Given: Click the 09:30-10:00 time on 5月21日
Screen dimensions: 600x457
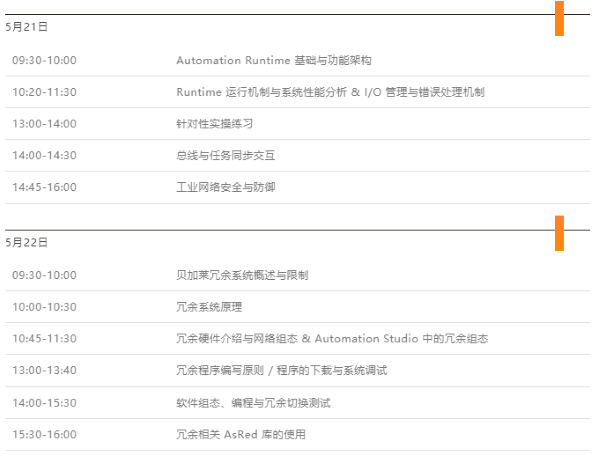Looking at the screenshot, I should tap(44, 60).
